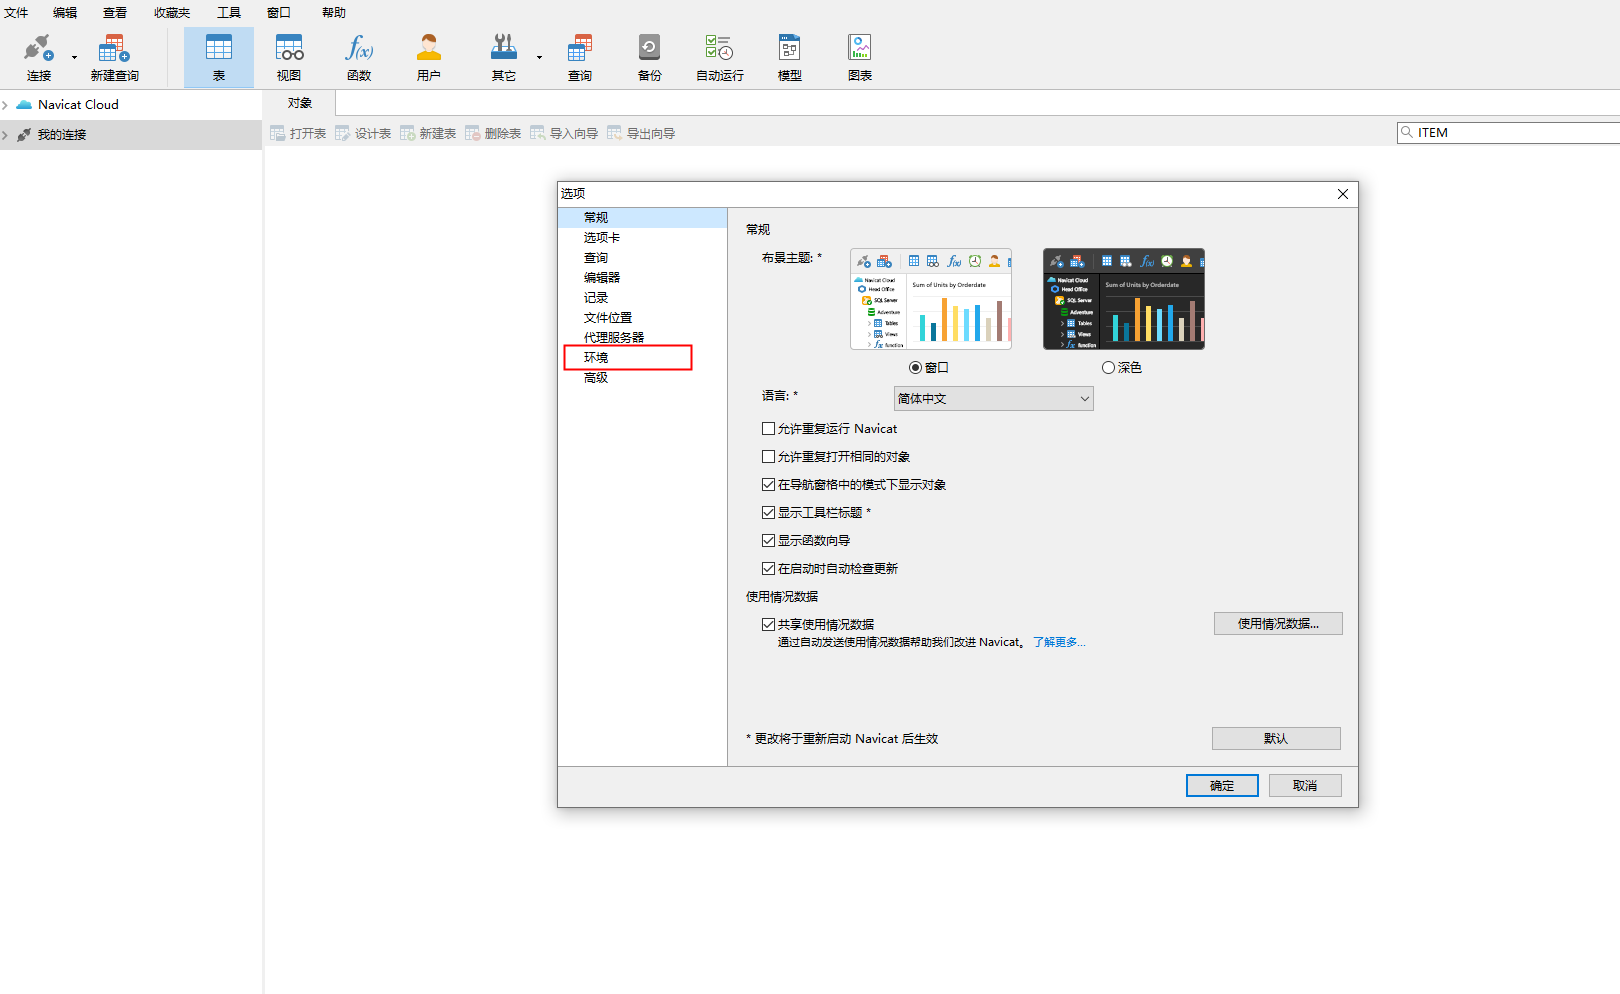This screenshot has width=1620, height=994.
Task: Select the 窗口 light theme radio button
Action: [x=915, y=368]
